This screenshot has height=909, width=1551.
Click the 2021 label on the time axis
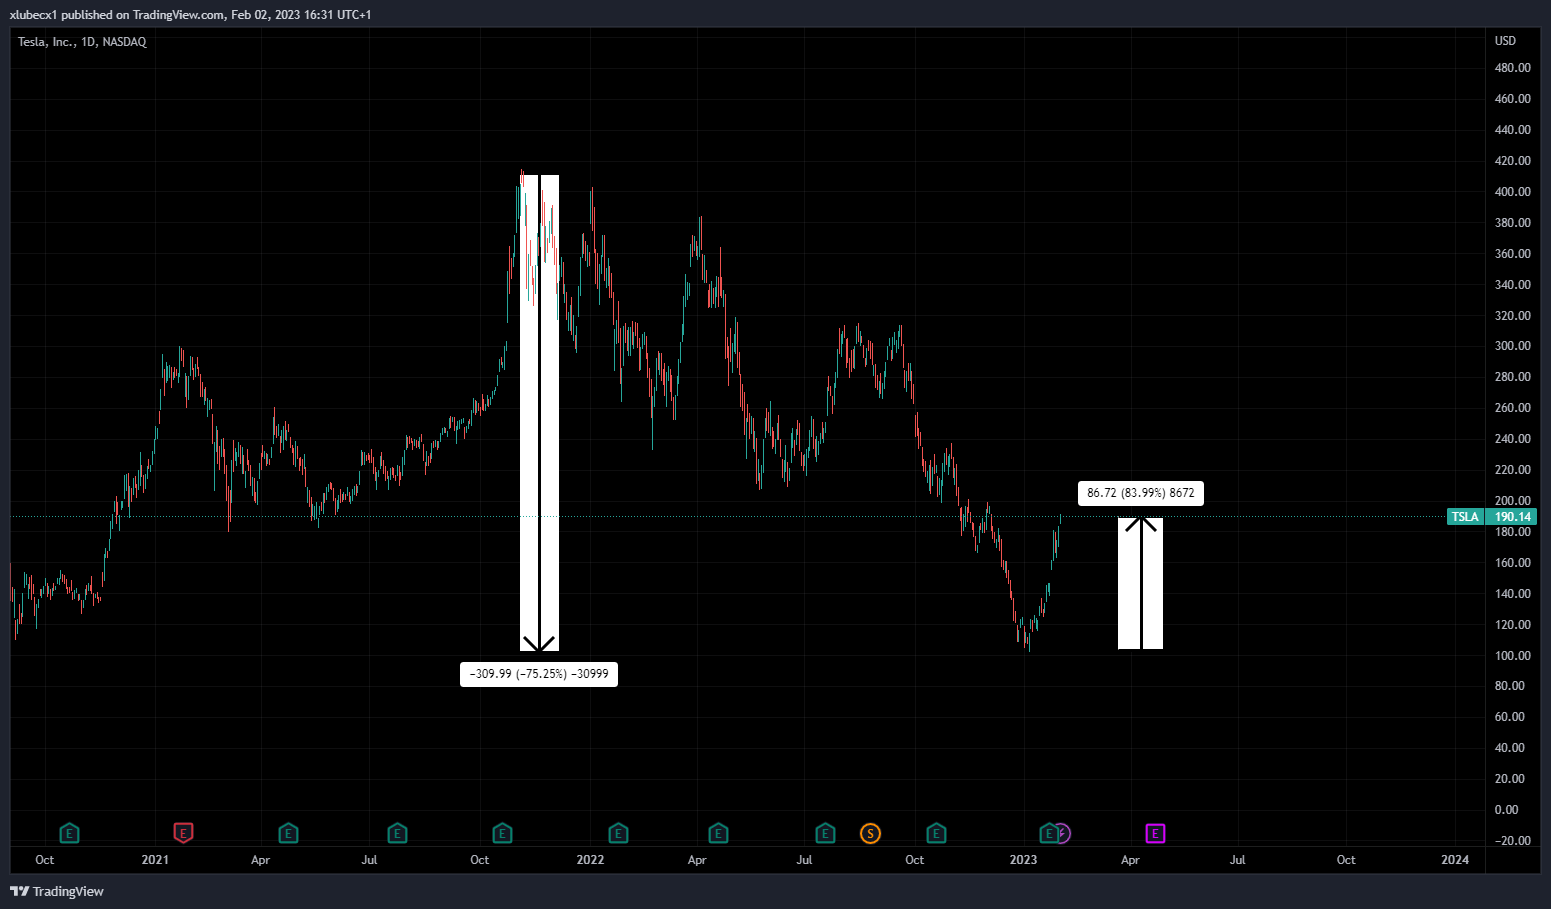155,860
